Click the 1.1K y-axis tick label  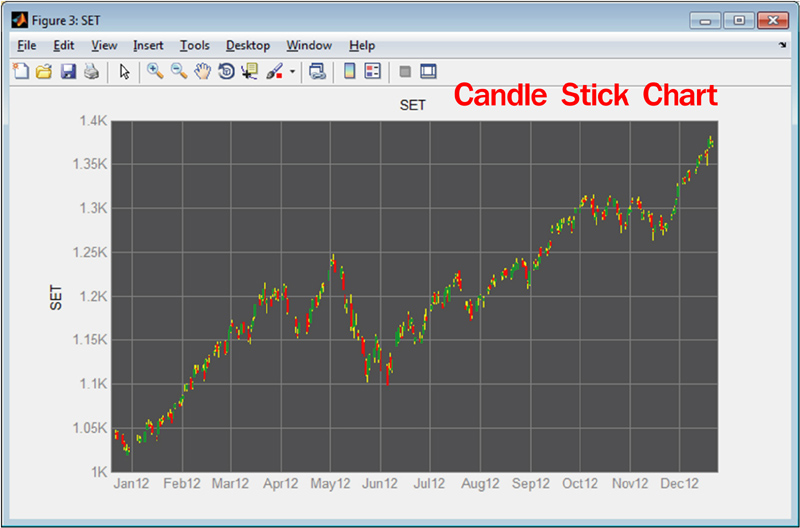[93, 384]
